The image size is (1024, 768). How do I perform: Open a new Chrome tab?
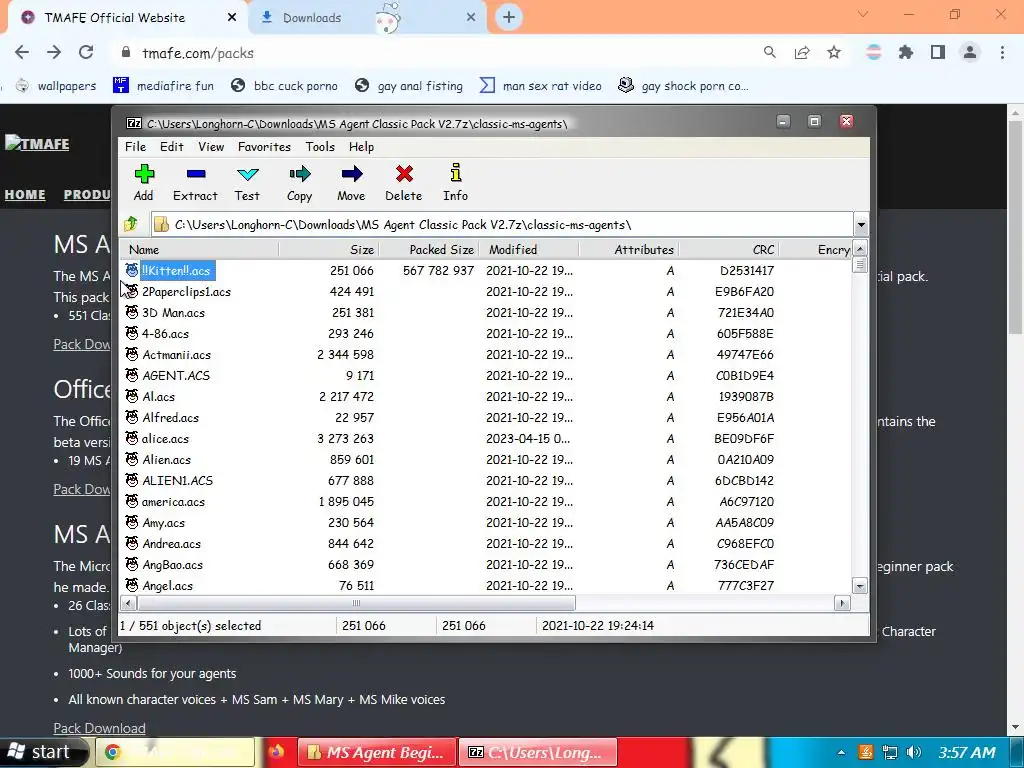509,18
